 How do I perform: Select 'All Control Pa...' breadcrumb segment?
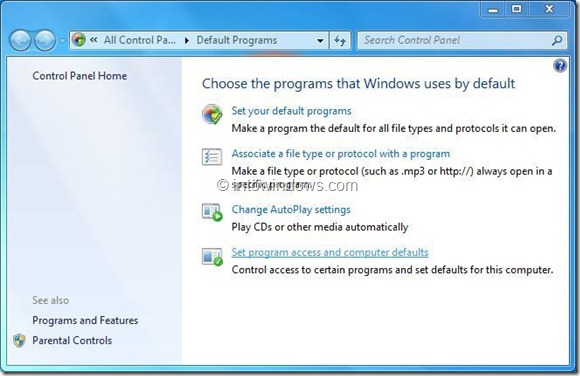139,40
